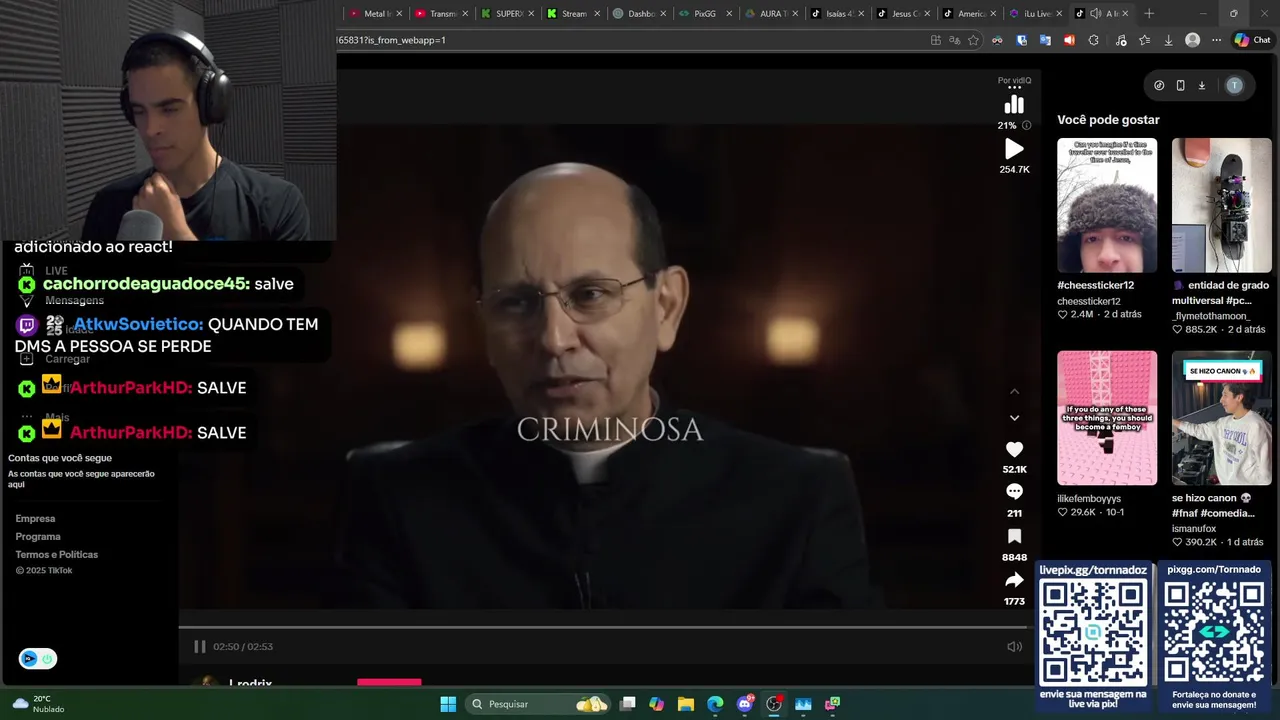Click the taskbar Pesquisar search box
Image resolution: width=1280 pixels, height=720 pixels.
click(540, 704)
